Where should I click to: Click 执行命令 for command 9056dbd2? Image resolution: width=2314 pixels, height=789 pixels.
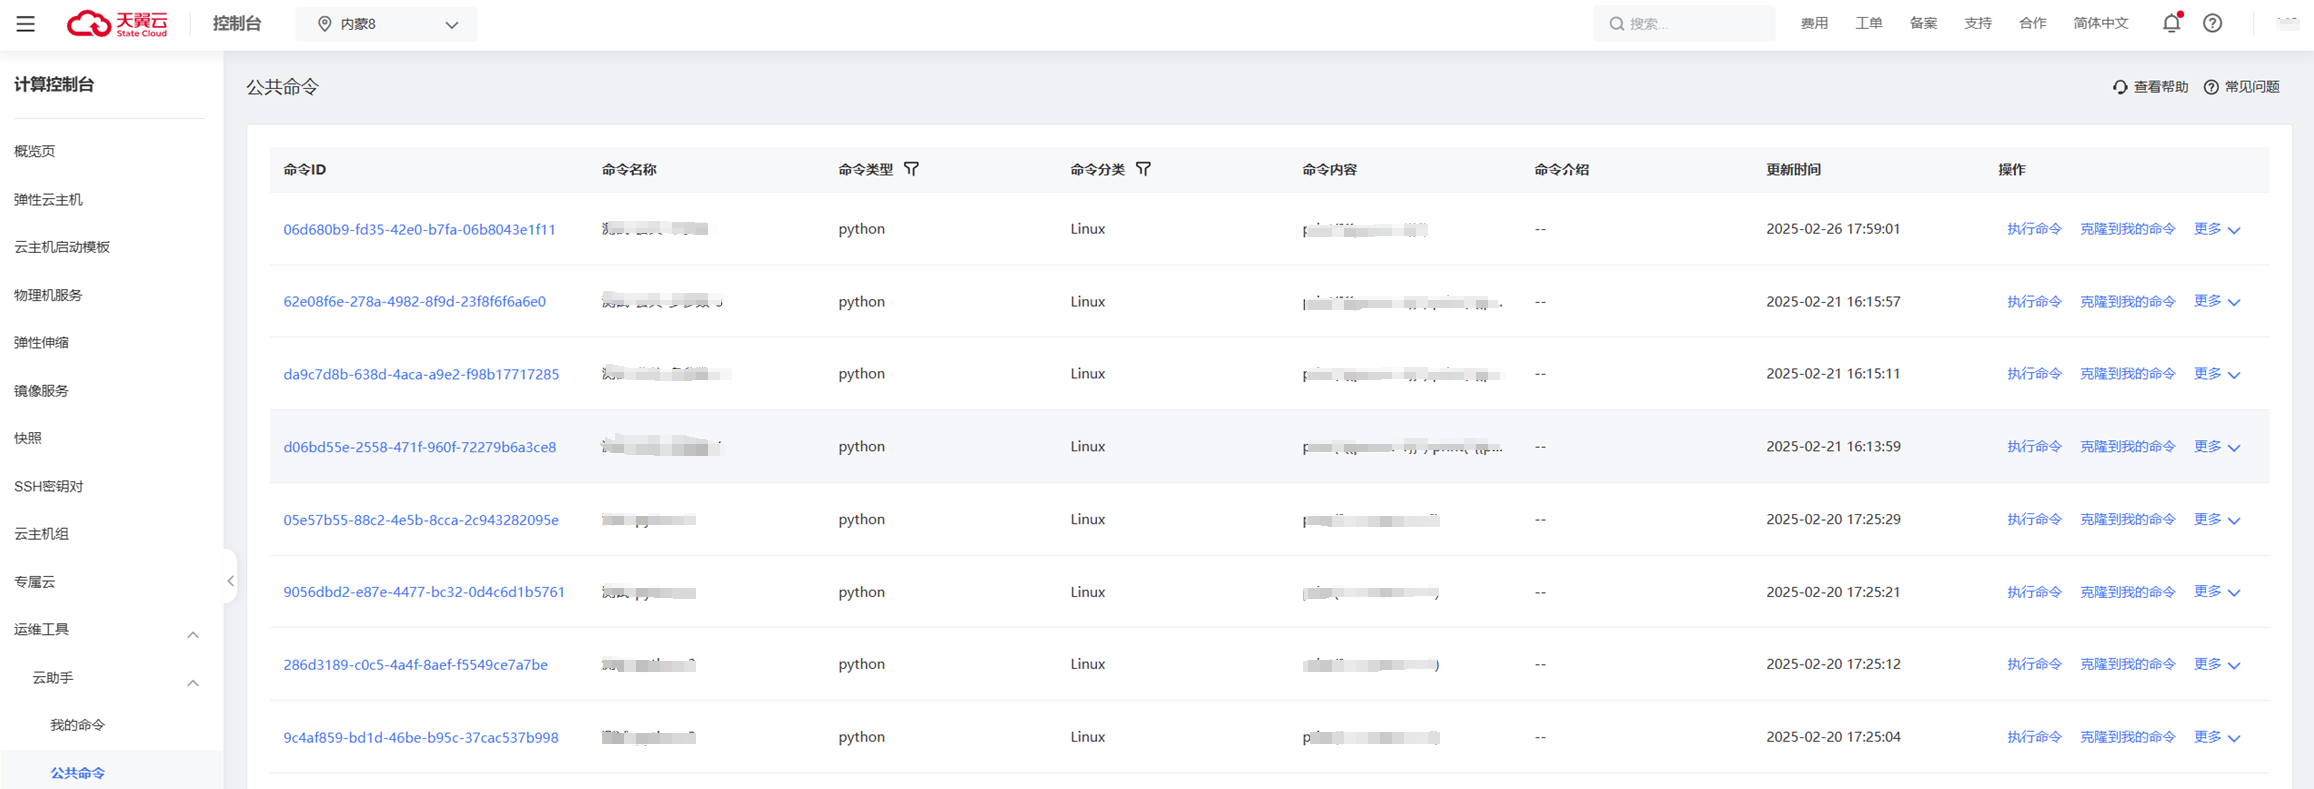[2034, 592]
